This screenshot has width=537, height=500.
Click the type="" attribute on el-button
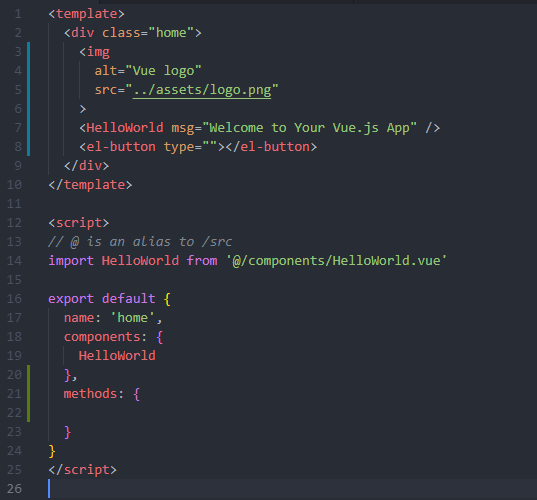tap(190, 147)
